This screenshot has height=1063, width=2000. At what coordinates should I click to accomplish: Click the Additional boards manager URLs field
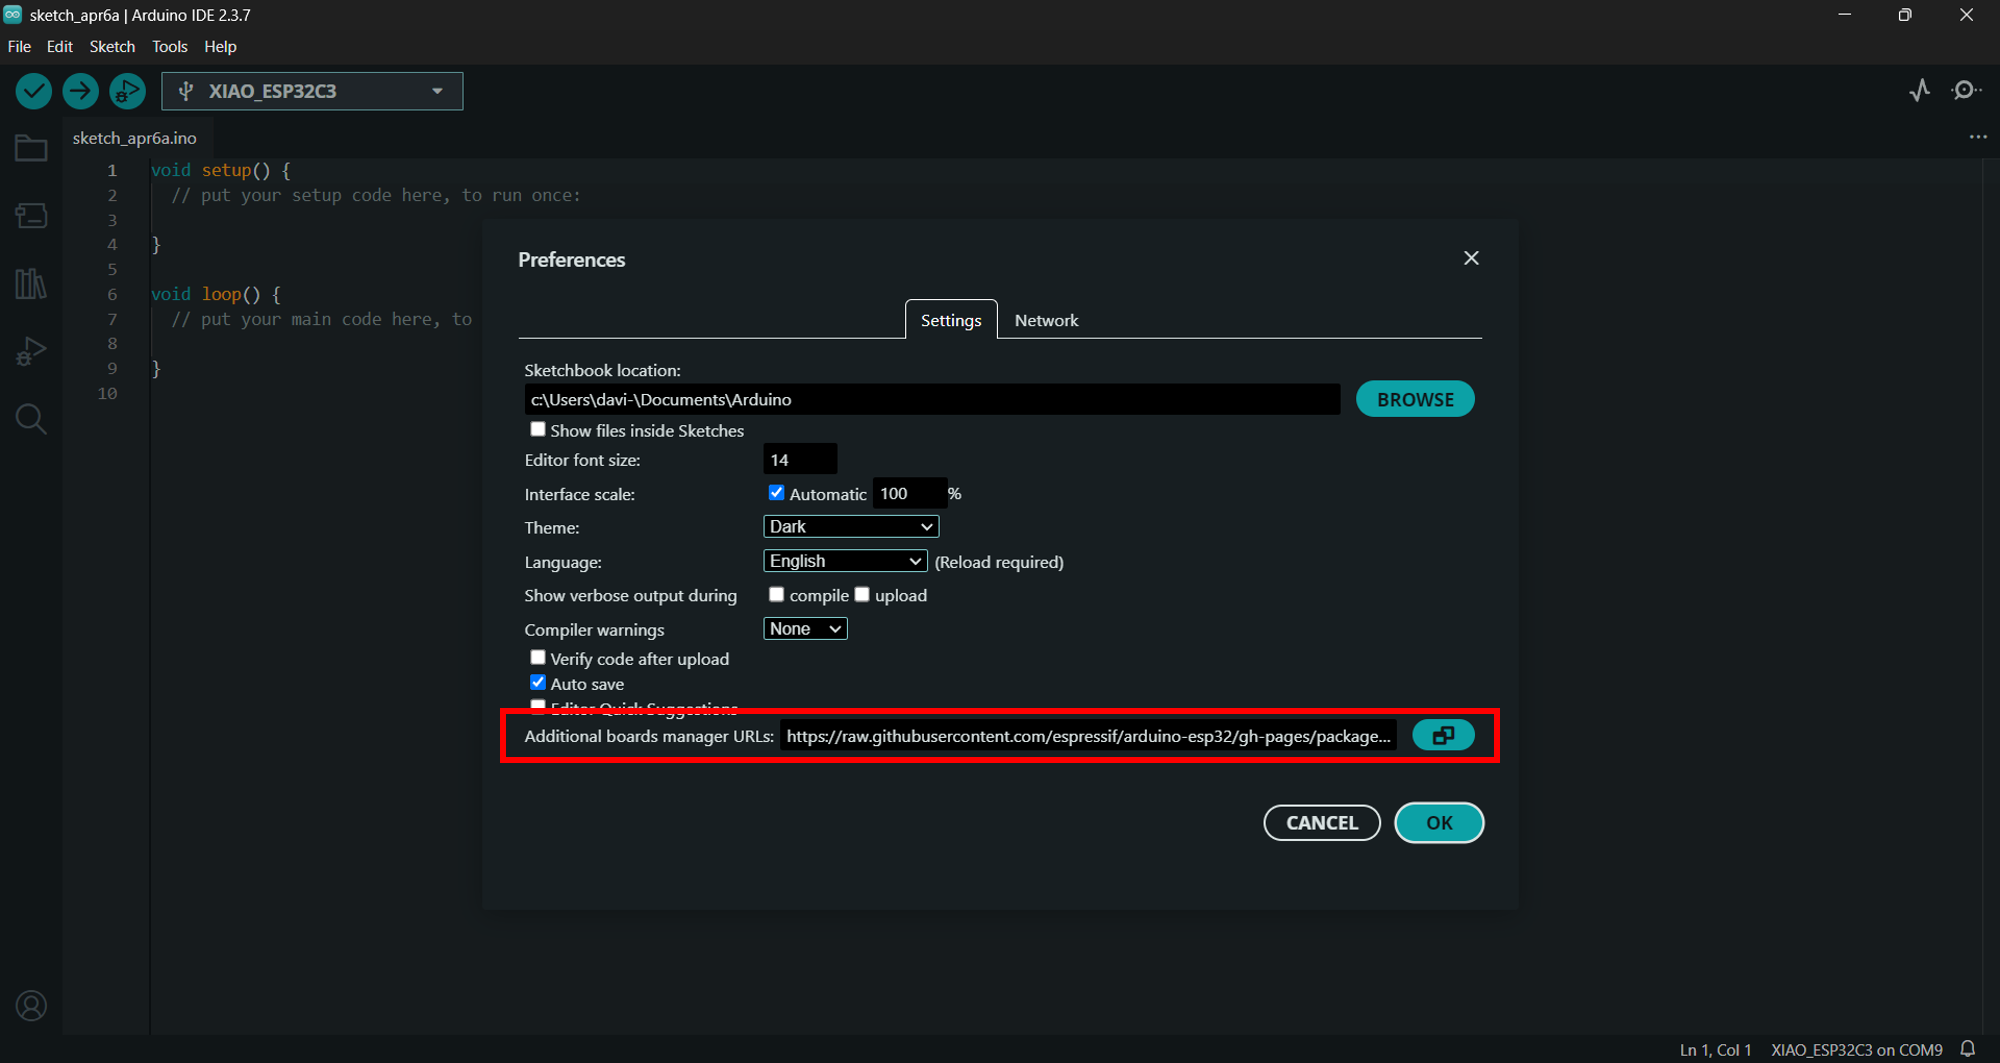[x=1088, y=736]
